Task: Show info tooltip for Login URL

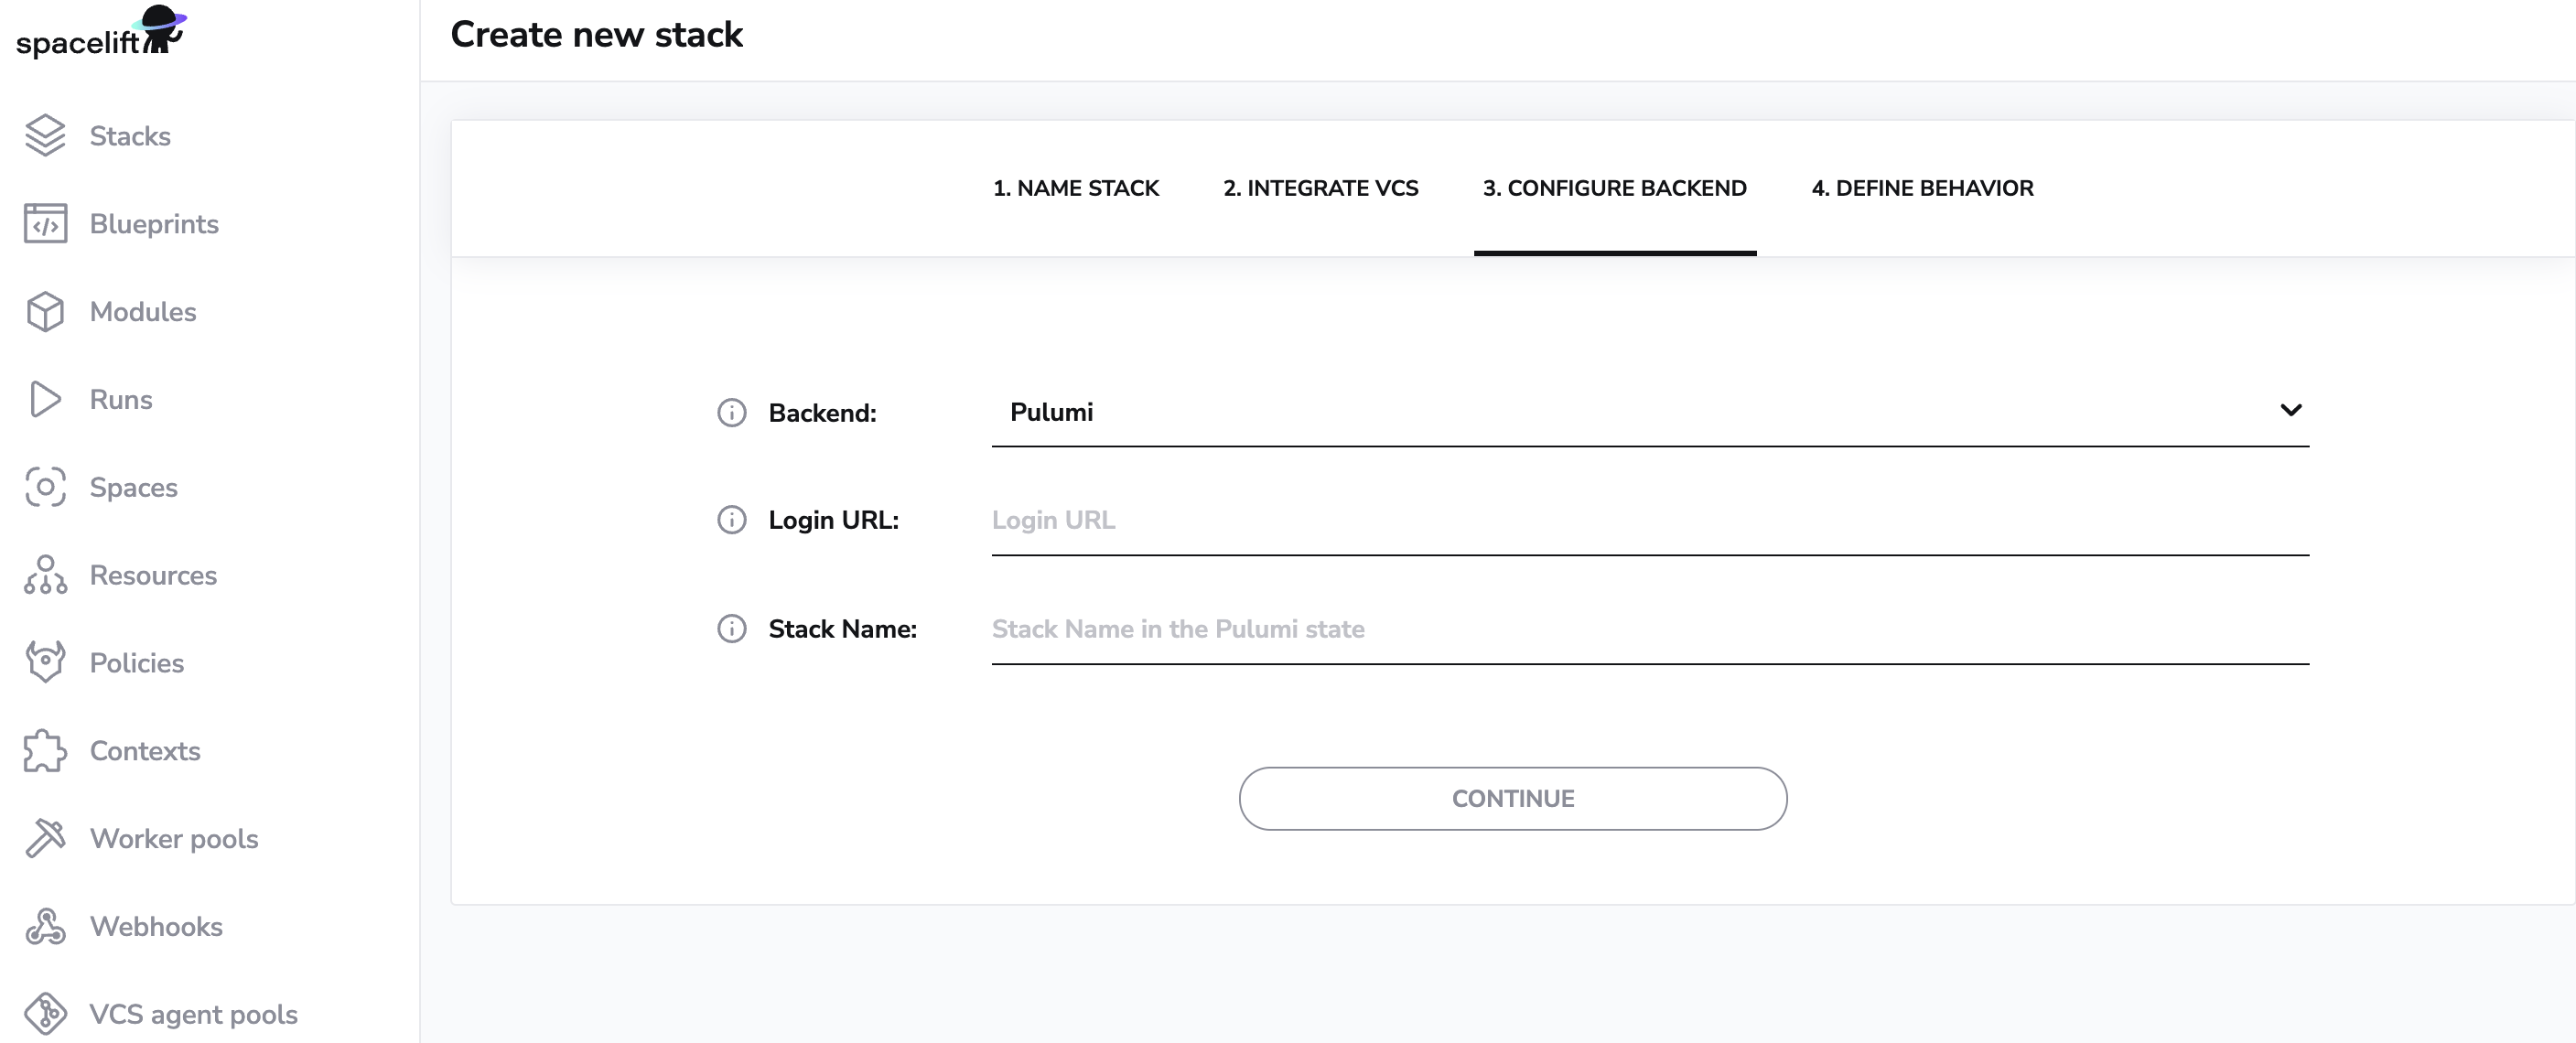Action: click(x=732, y=520)
